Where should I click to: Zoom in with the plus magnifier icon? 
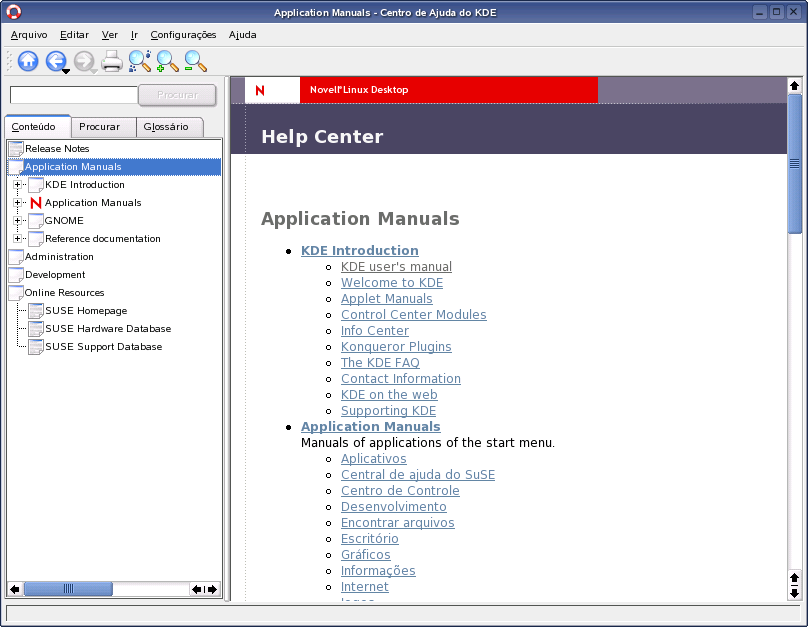(167, 61)
